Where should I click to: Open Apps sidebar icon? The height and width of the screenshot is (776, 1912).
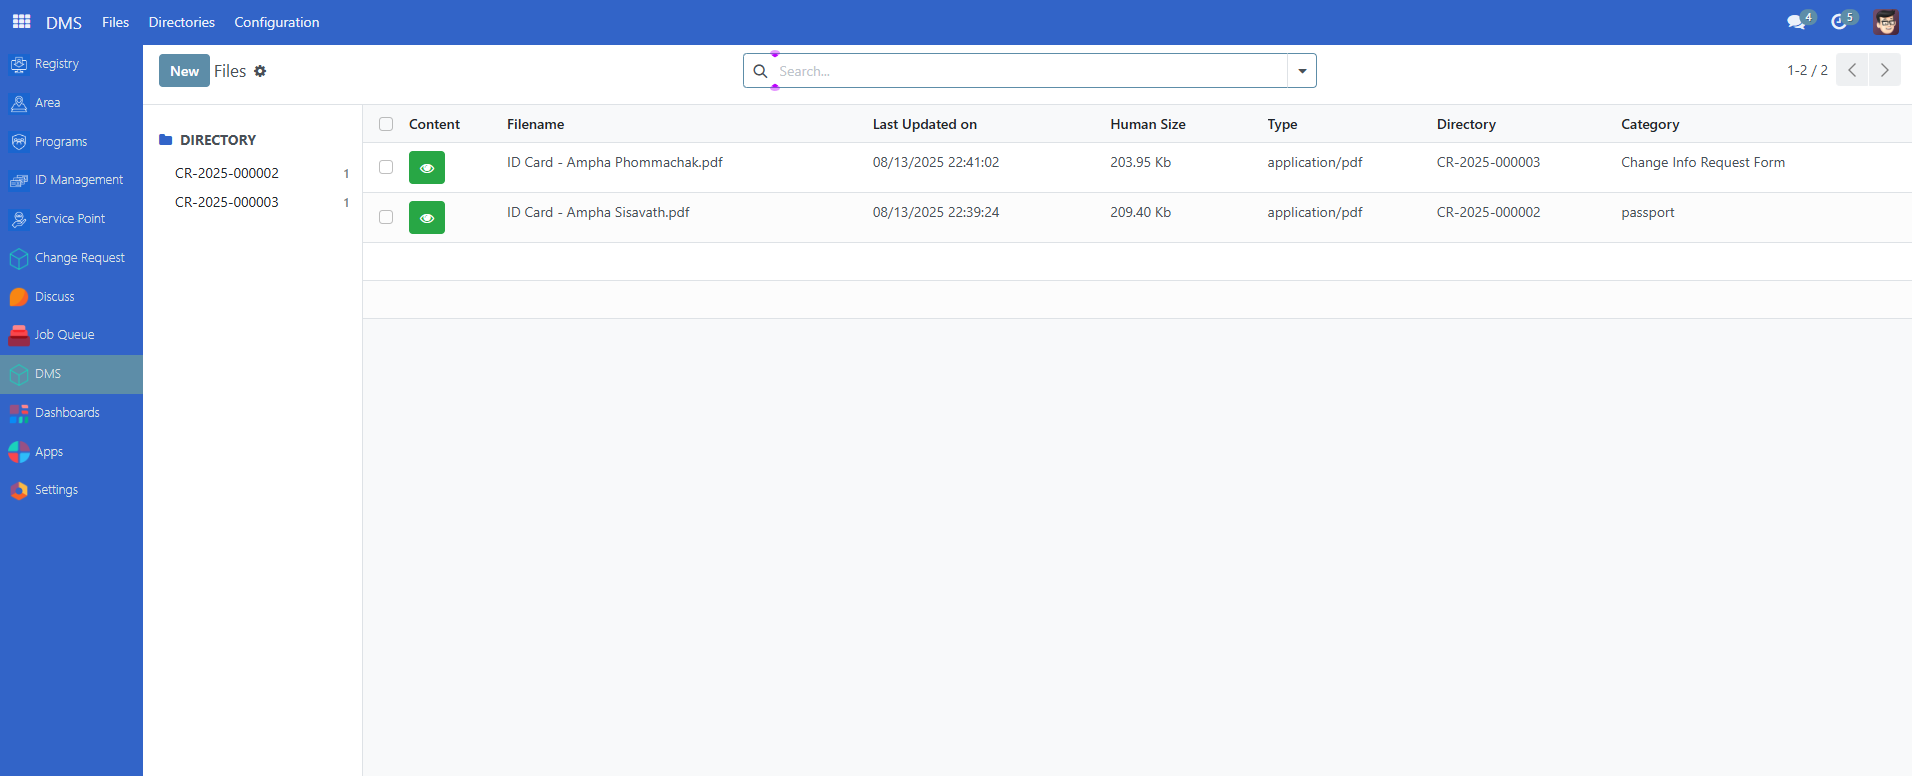(18, 452)
